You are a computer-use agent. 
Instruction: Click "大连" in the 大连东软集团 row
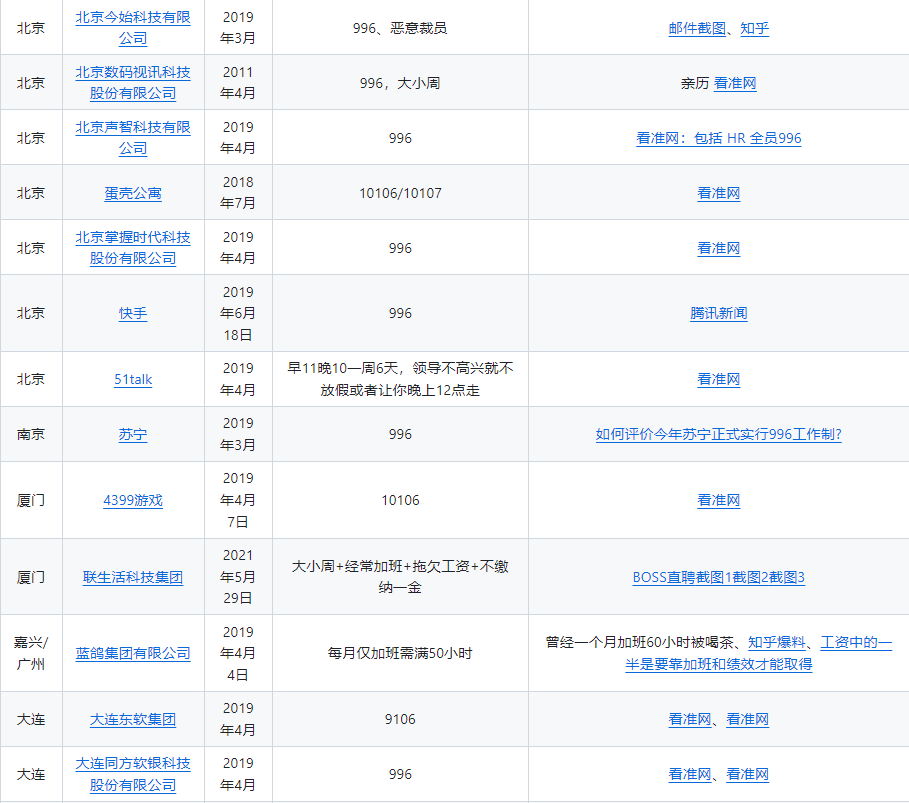tap(31, 720)
